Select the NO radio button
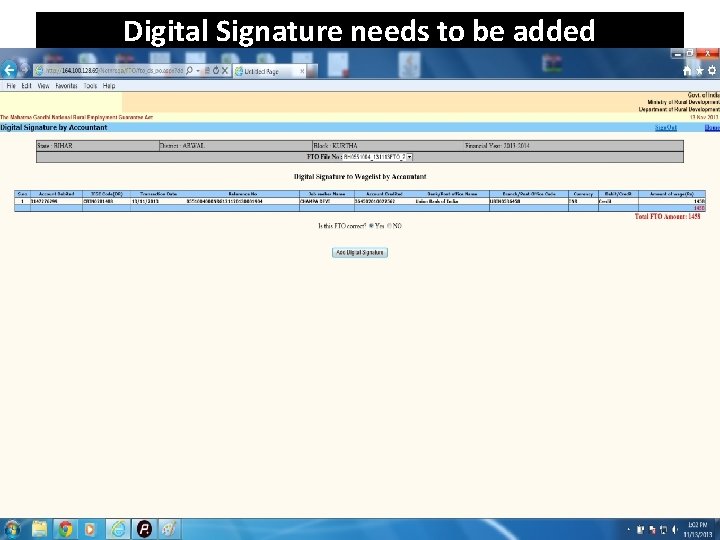This screenshot has height=540, width=720. tap(389, 225)
